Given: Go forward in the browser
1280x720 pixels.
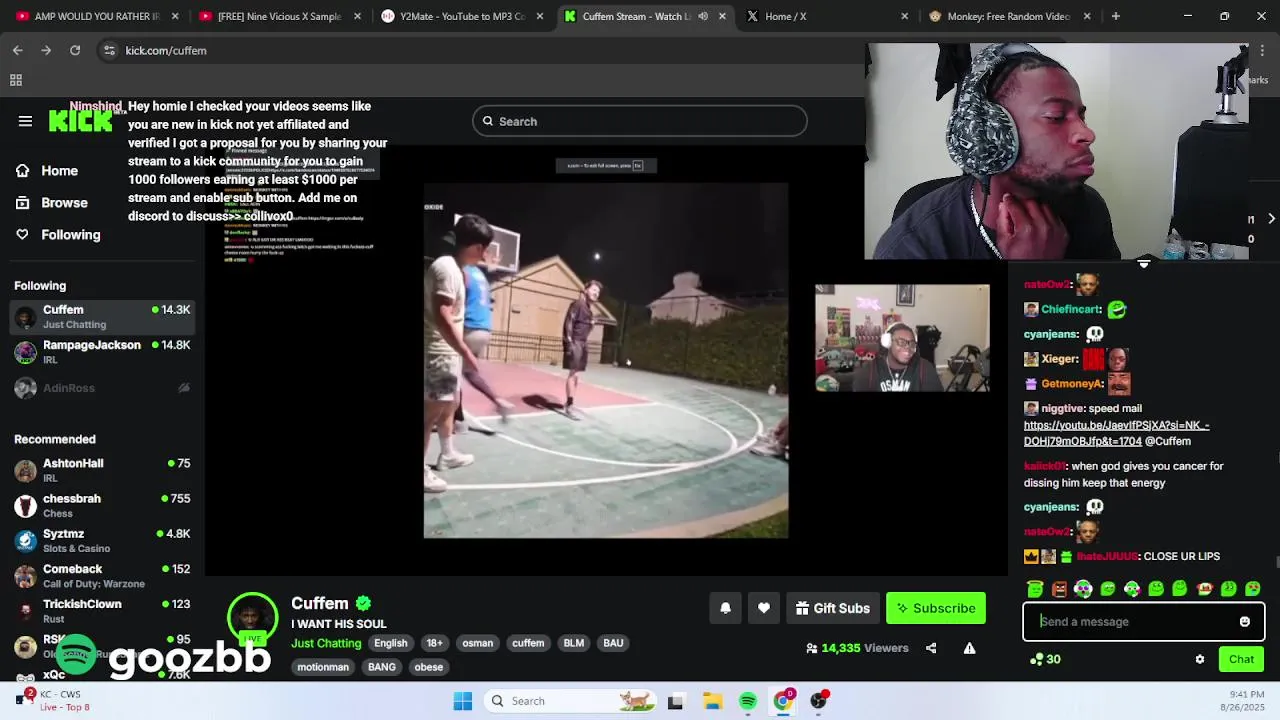Looking at the screenshot, I should pos(46,50).
